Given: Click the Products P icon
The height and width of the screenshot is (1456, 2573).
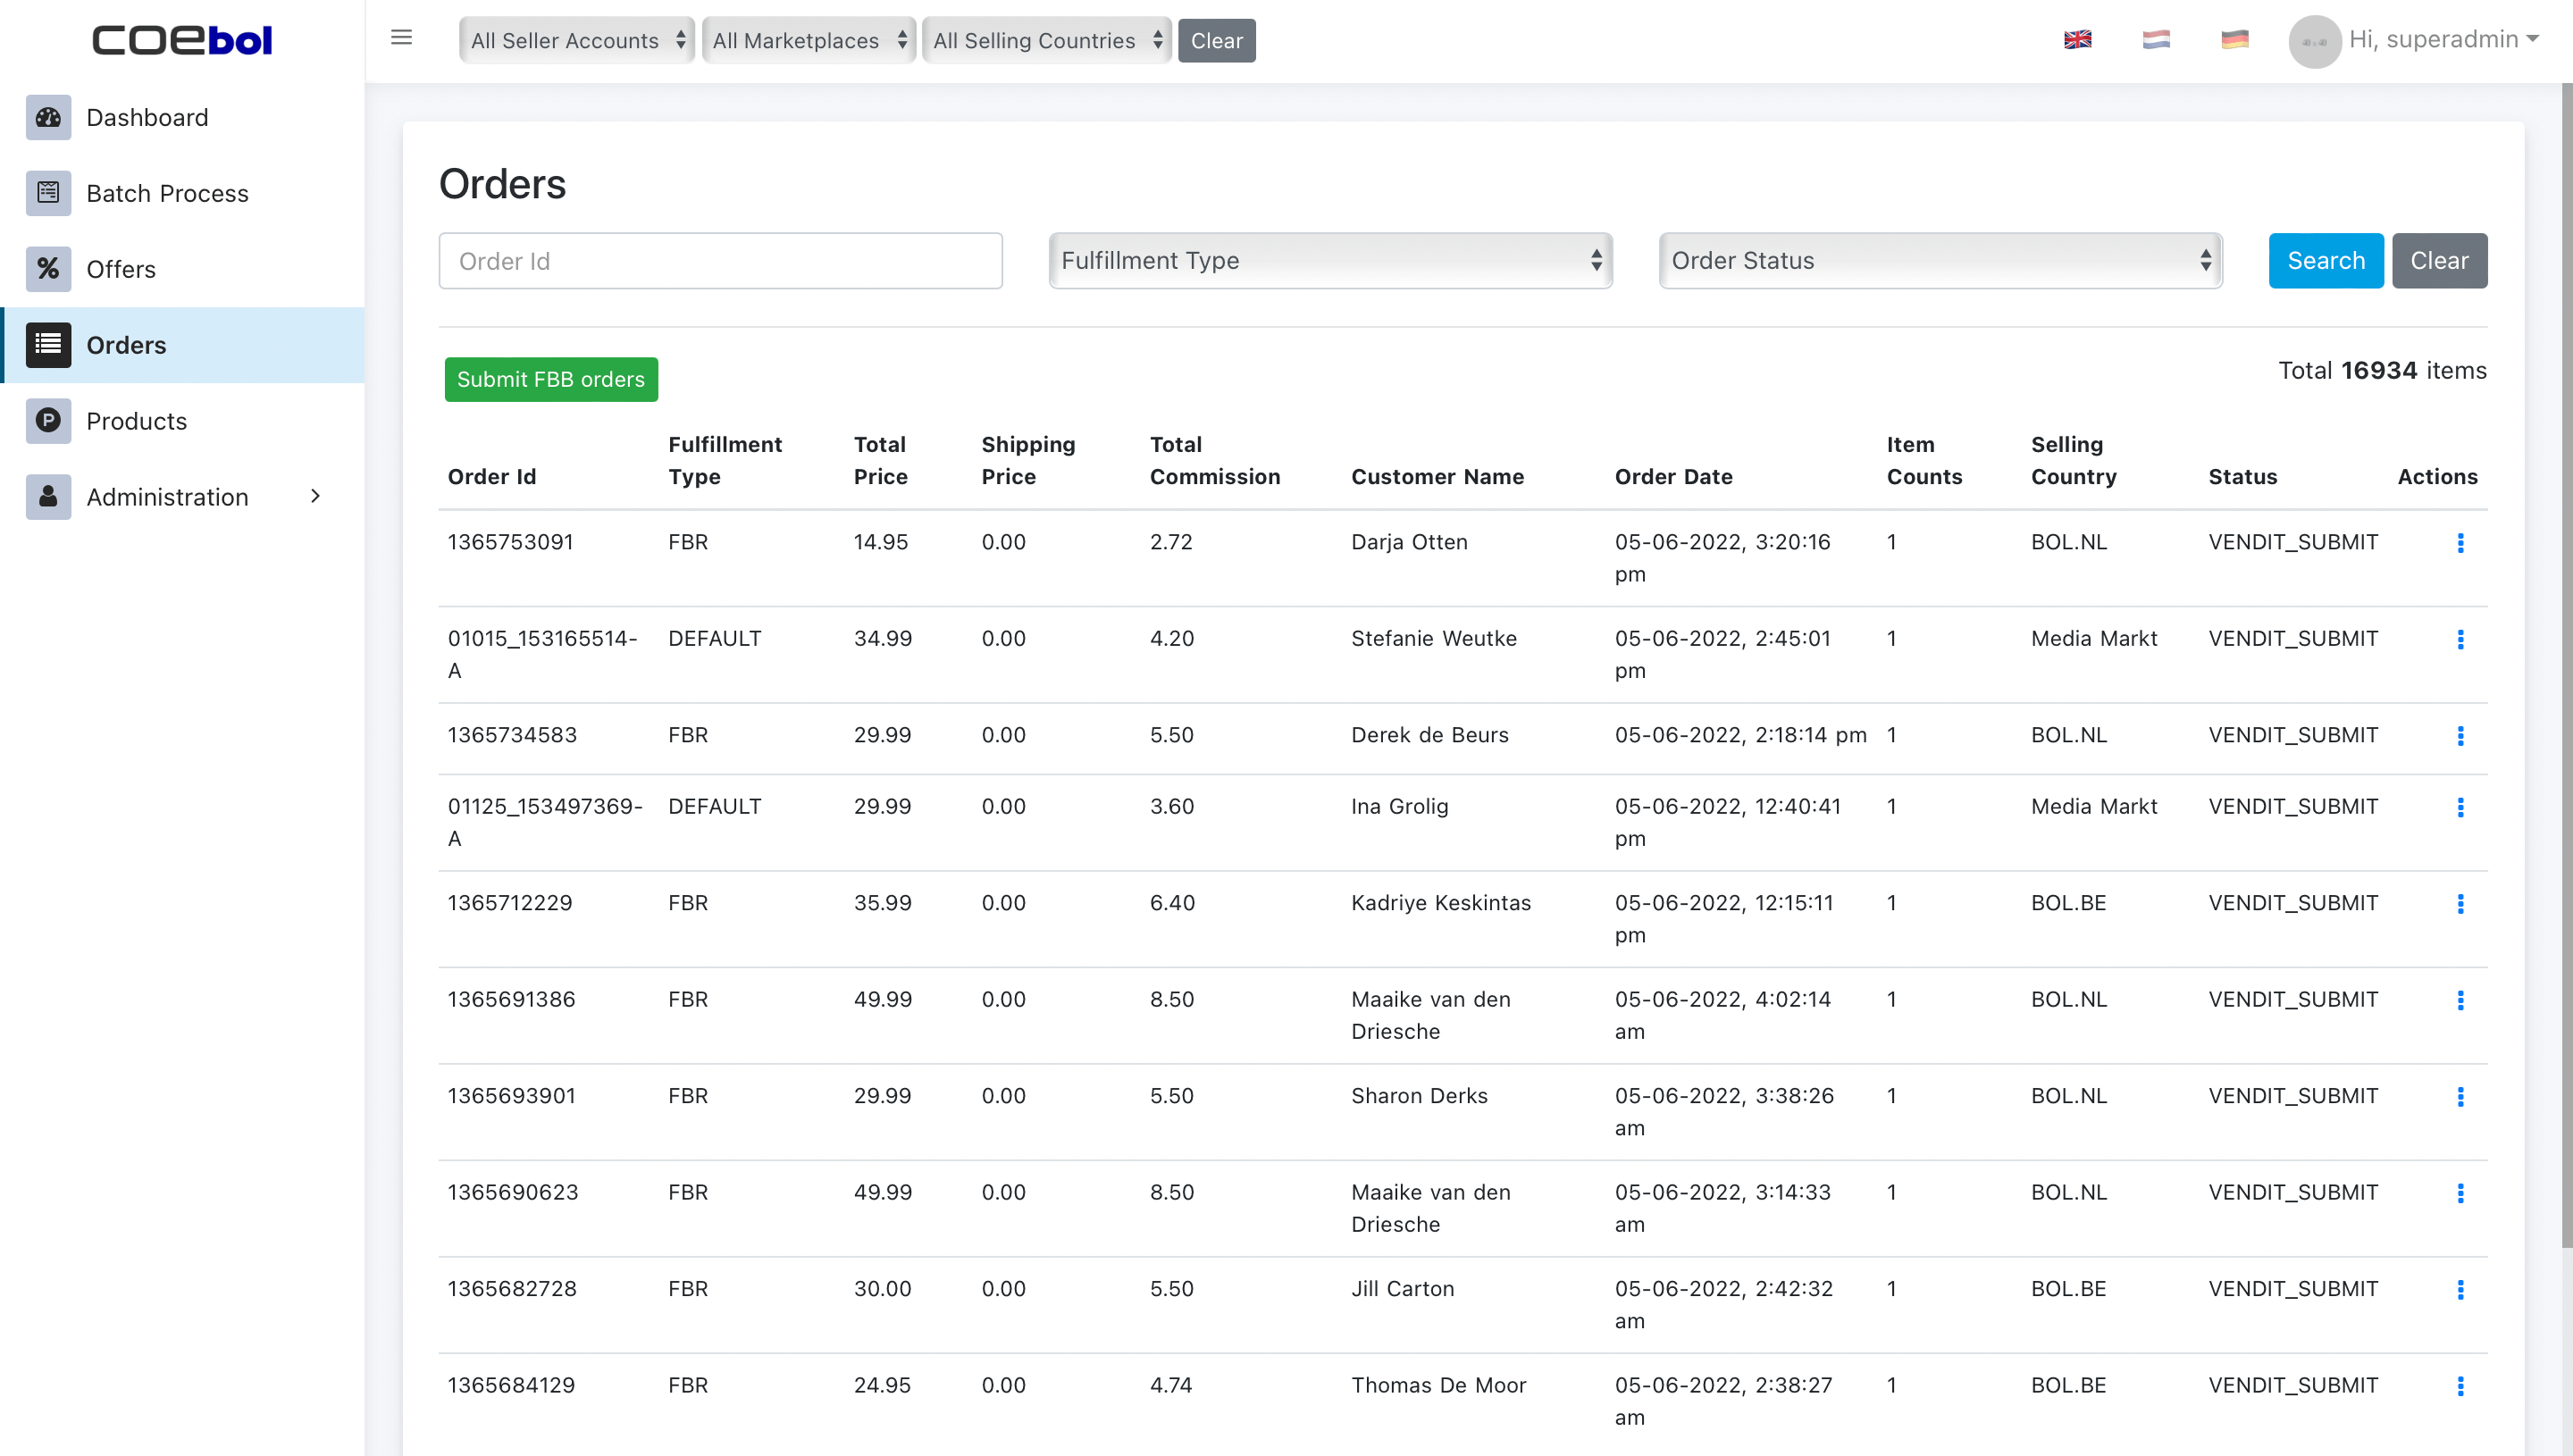Looking at the screenshot, I should point(48,421).
